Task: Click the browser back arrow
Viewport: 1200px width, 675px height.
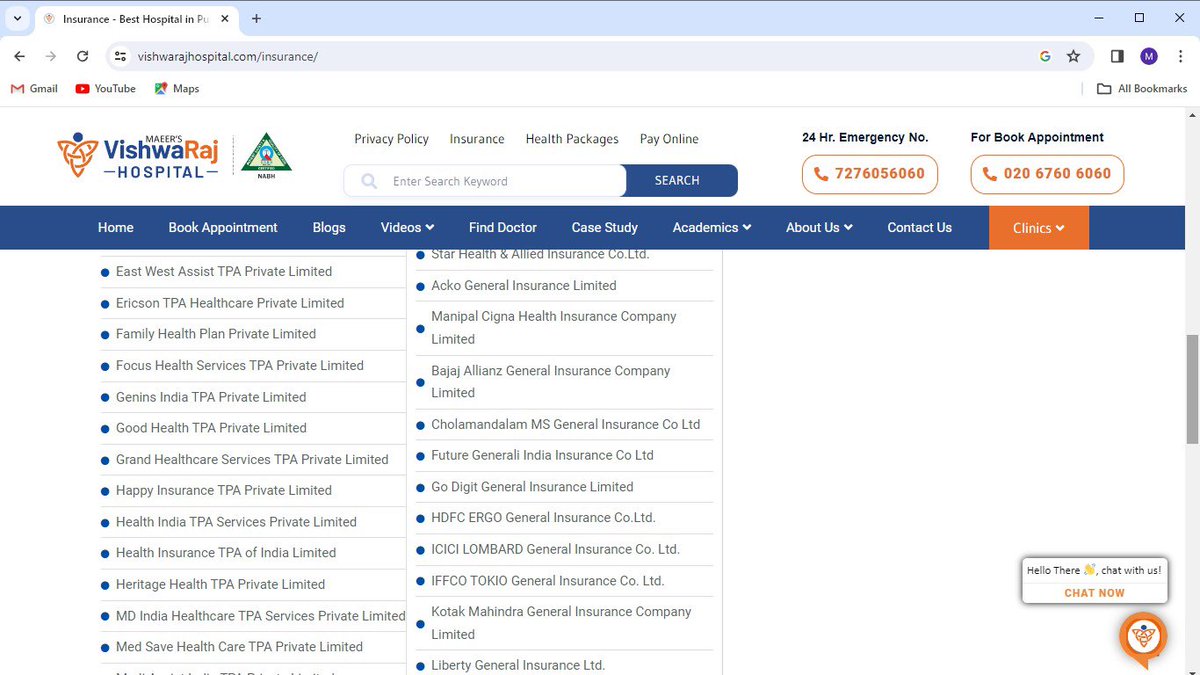Action: click(20, 56)
